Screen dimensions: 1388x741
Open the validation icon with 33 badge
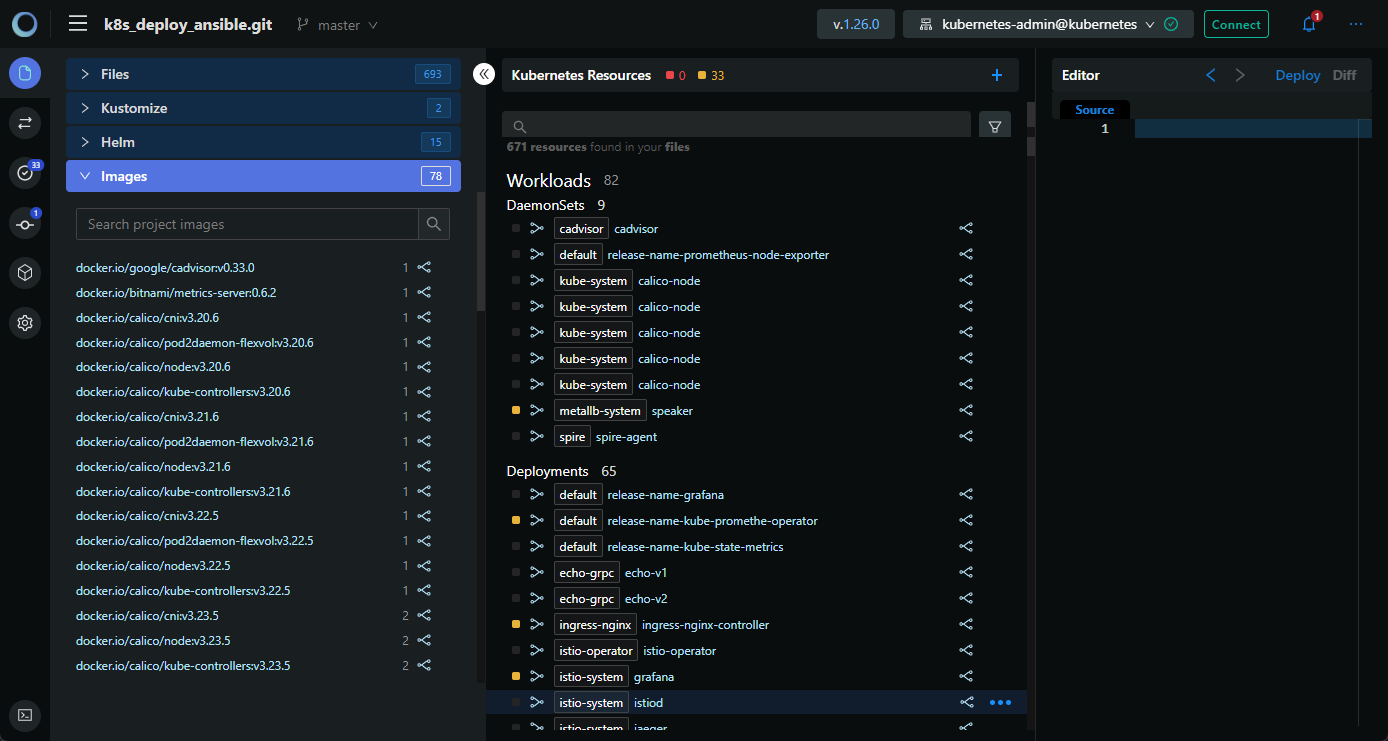click(25, 173)
